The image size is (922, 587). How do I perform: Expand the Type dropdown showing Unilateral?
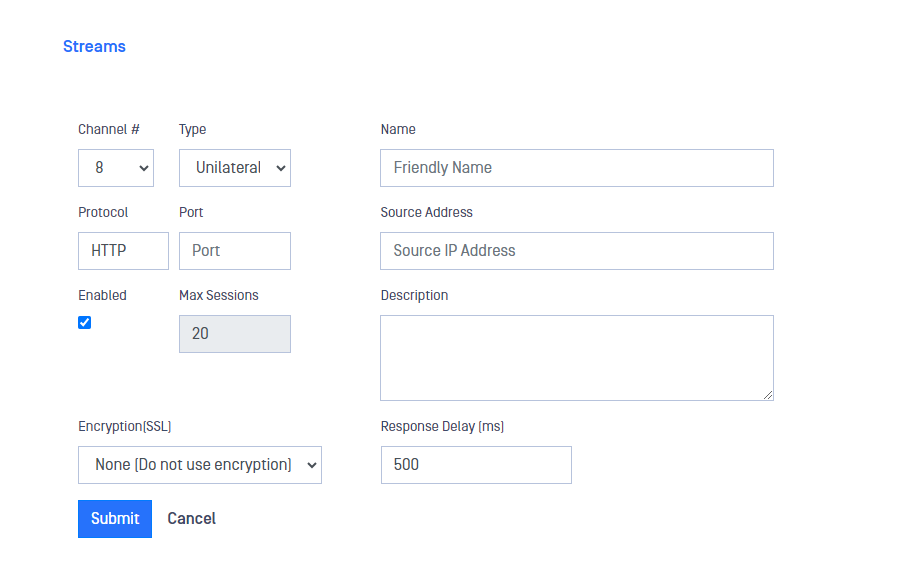click(235, 168)
